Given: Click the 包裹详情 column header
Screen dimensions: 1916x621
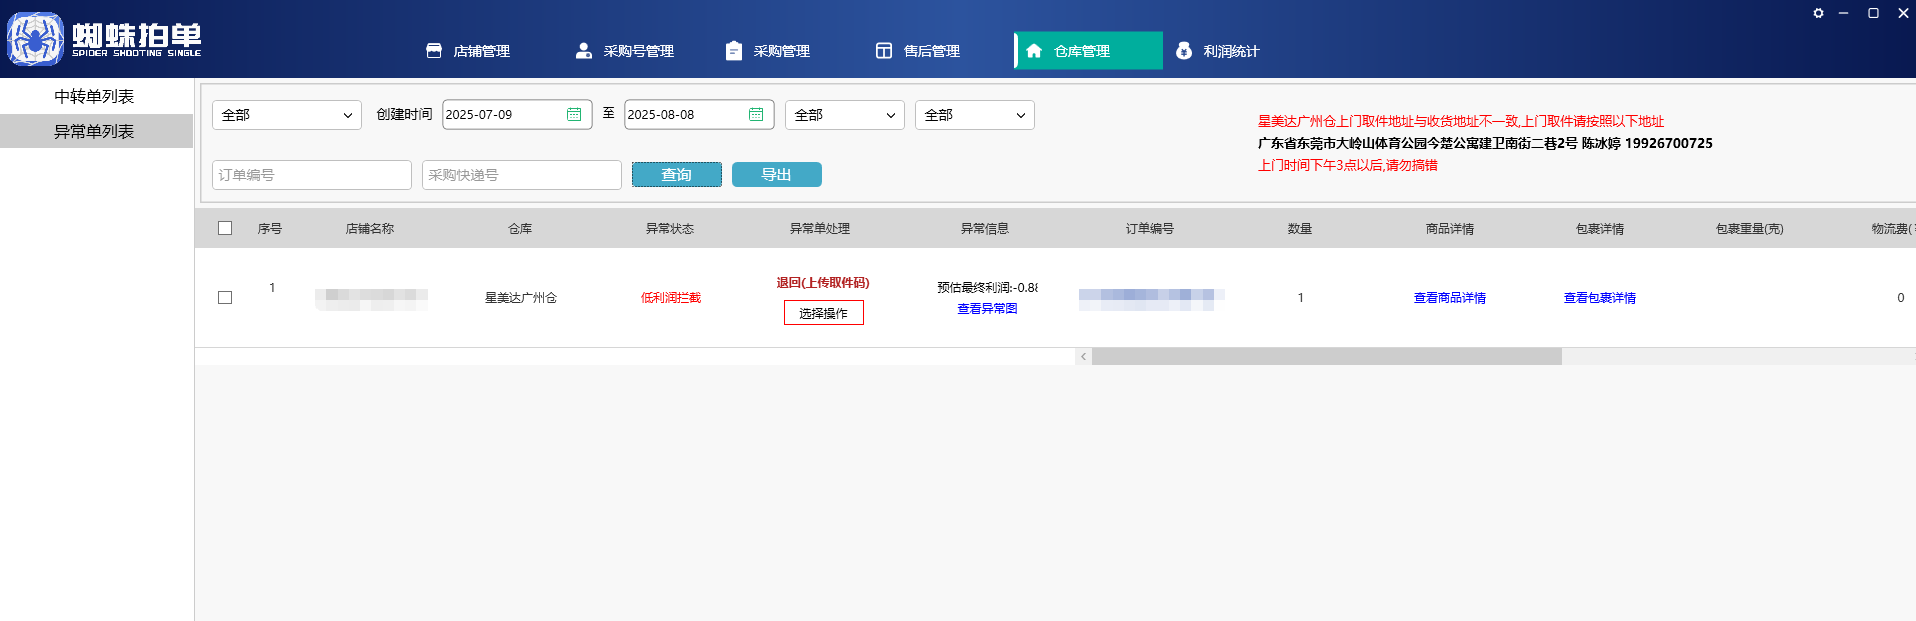Looking at the screenshot, I should tap(1600, 229).
